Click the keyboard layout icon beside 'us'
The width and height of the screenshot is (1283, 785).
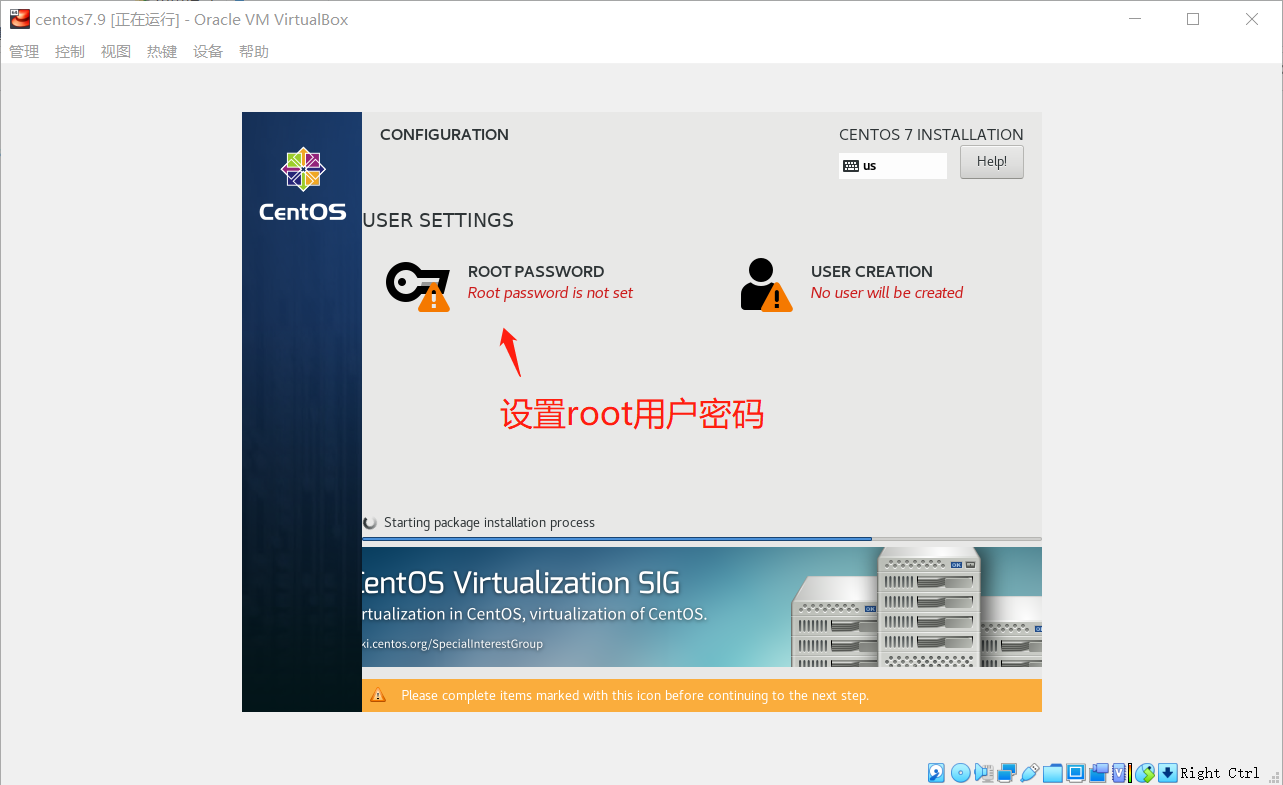coord(851,166)
